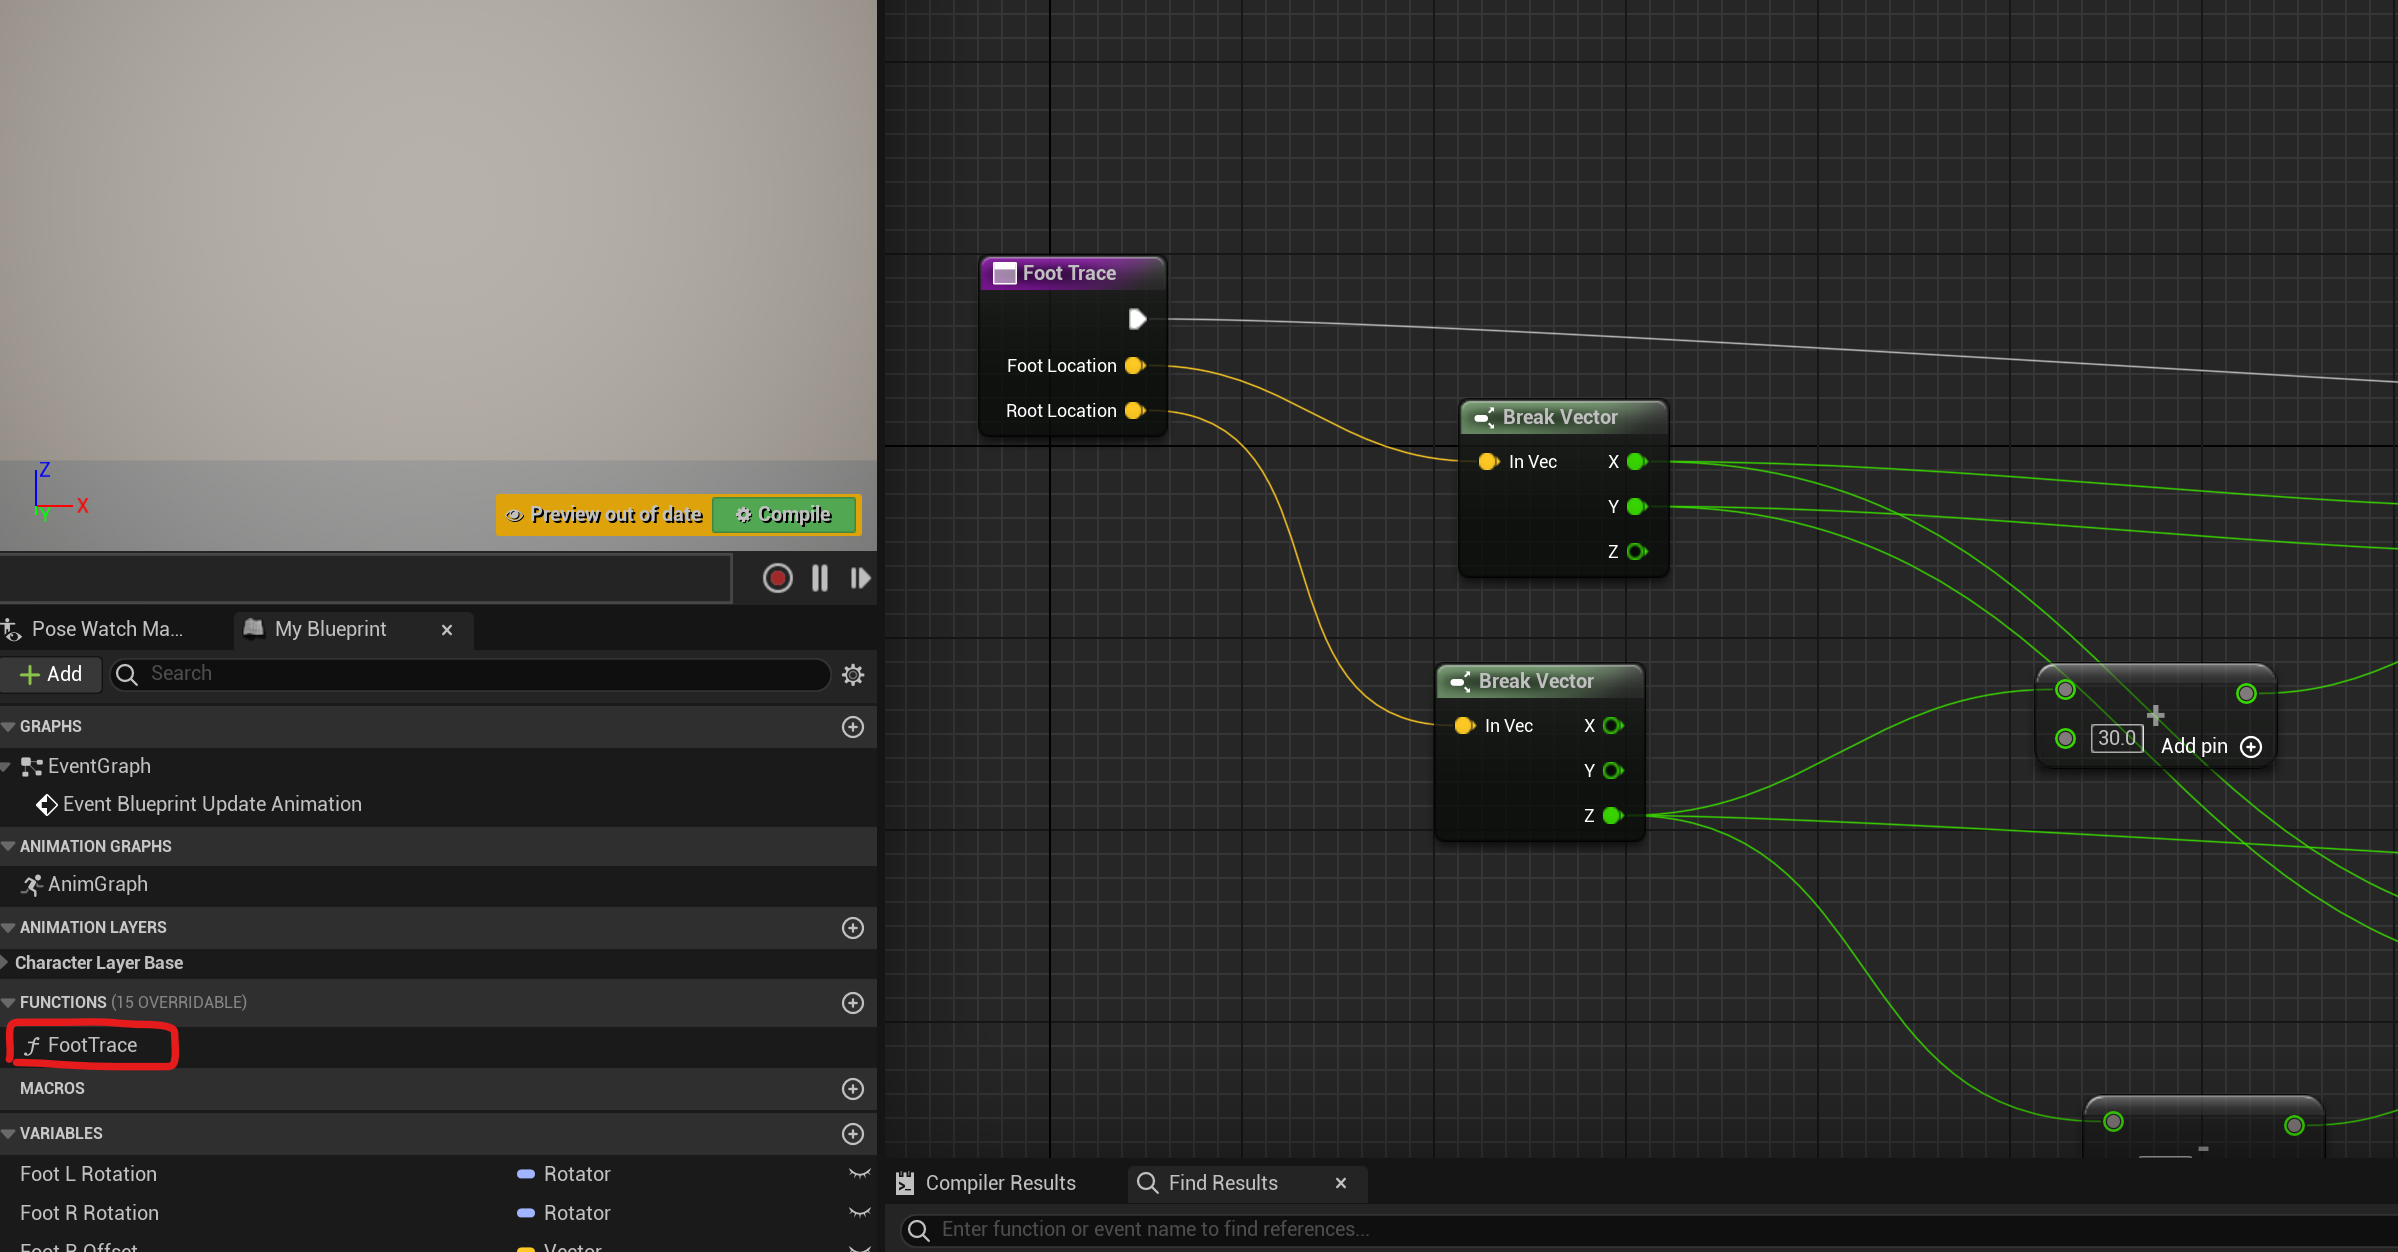Add new function via plus icon

(853, 1003)
